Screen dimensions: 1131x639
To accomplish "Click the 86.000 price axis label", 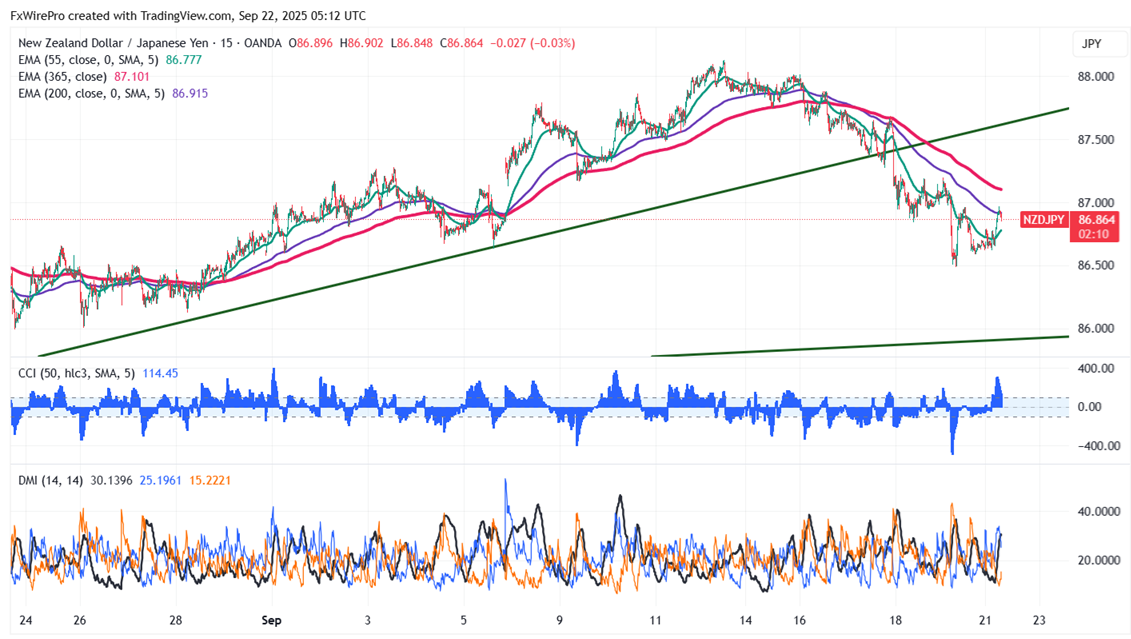I will coord(1095,328).
